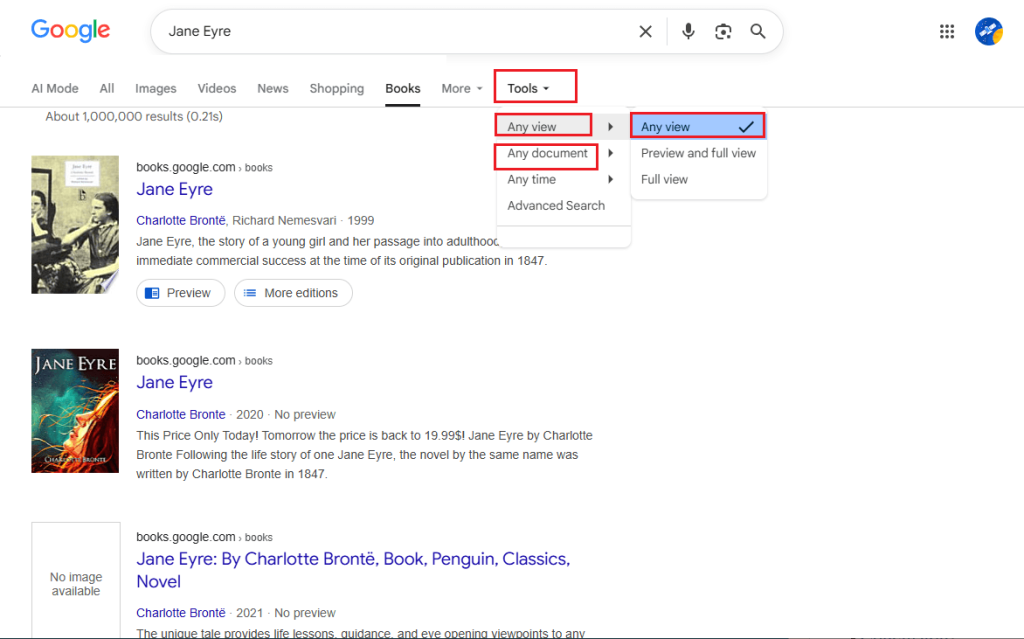Expand the Any view filter submenu
The height and width of the screenshot is (639, 1024).
pyautogui.click(x=562, y=127)
